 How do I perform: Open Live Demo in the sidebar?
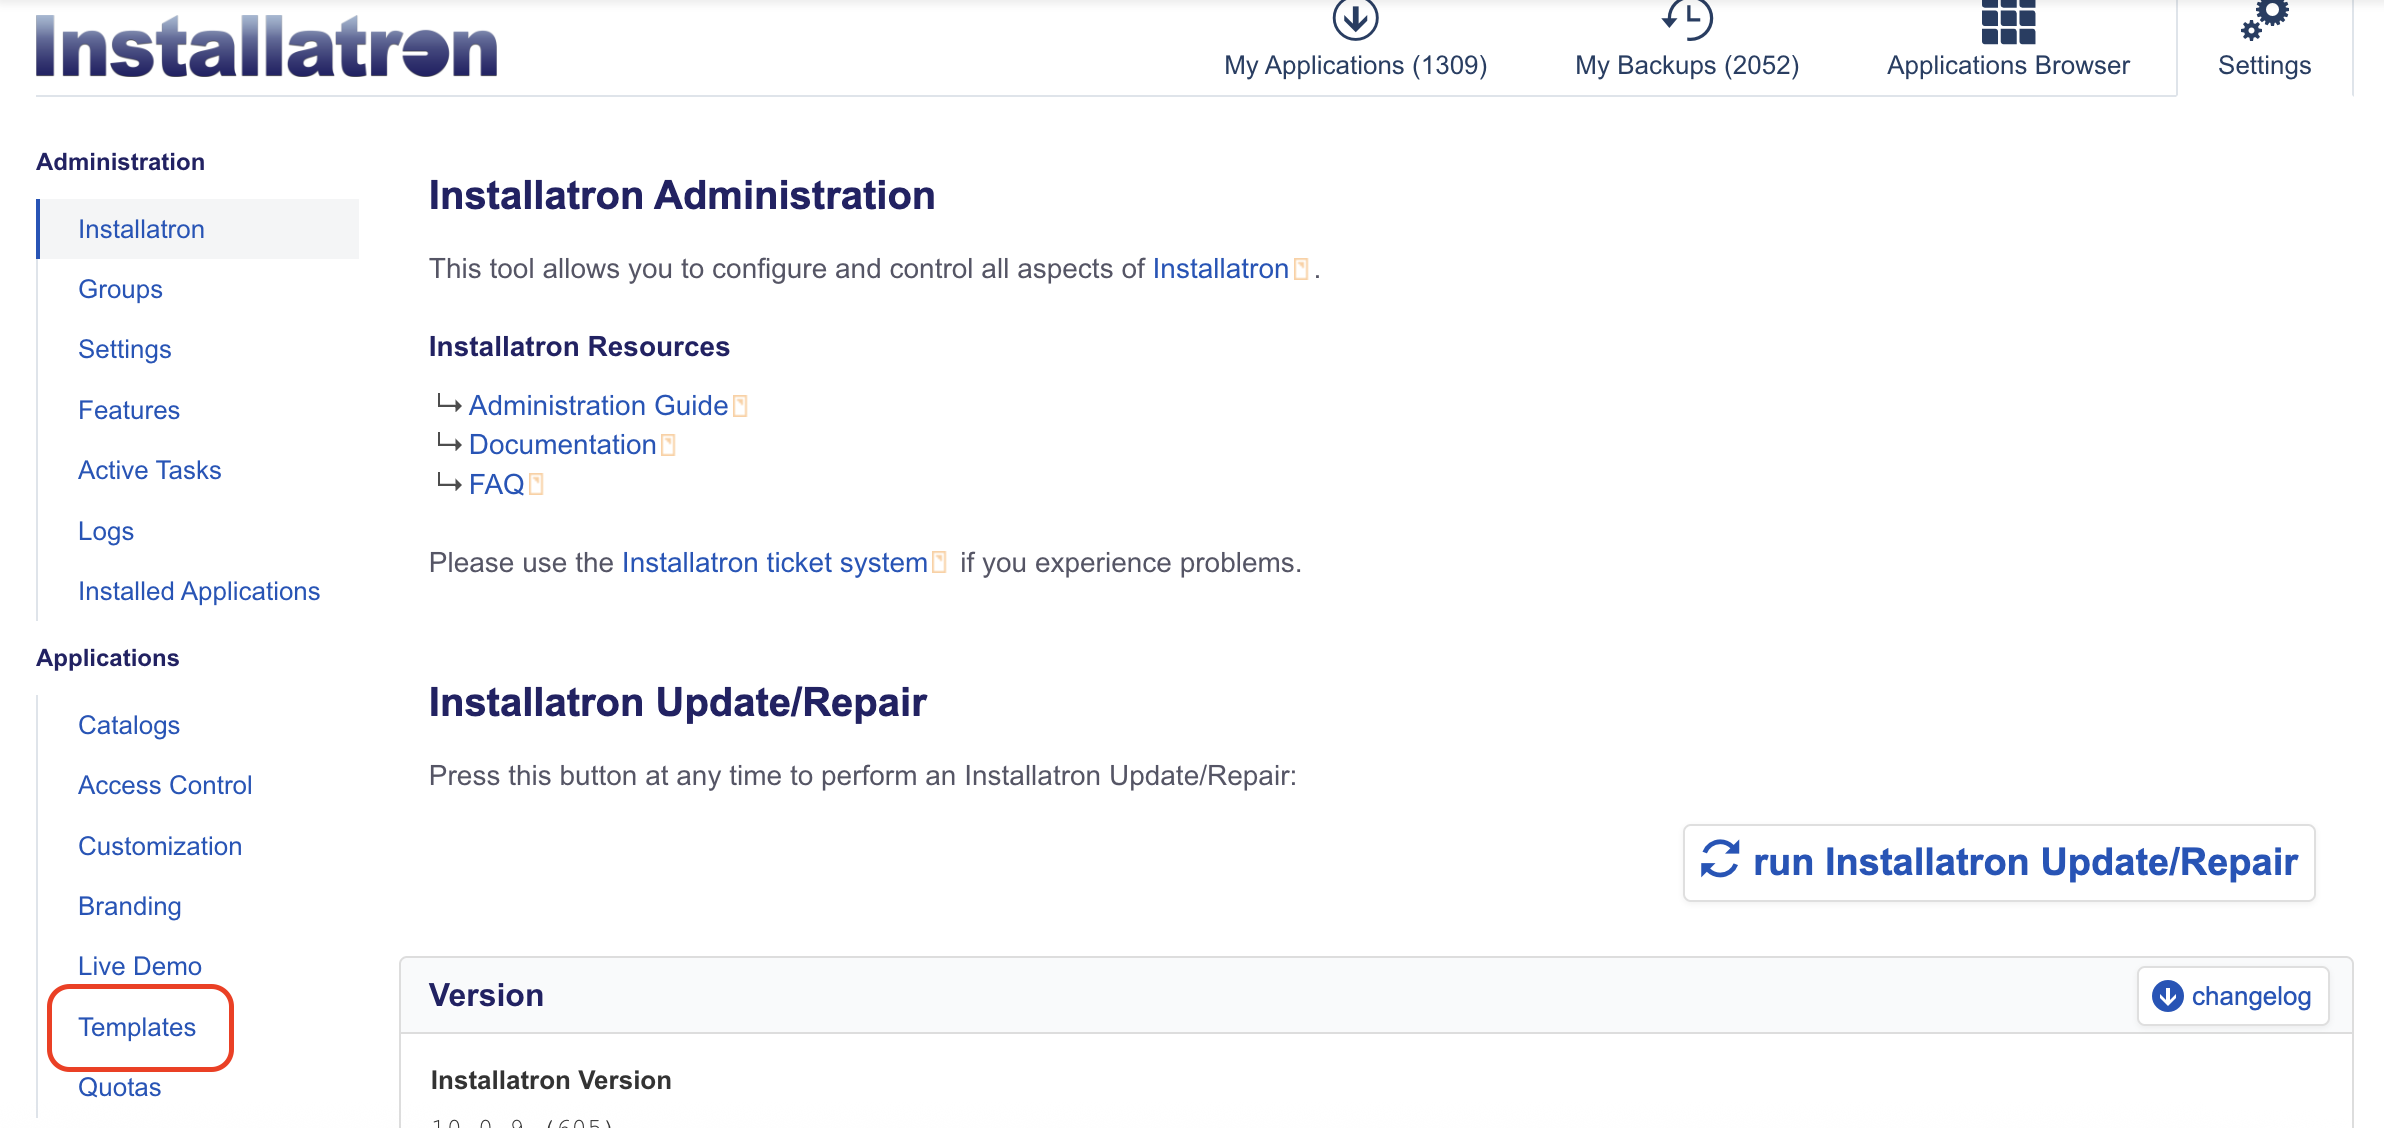140,966
